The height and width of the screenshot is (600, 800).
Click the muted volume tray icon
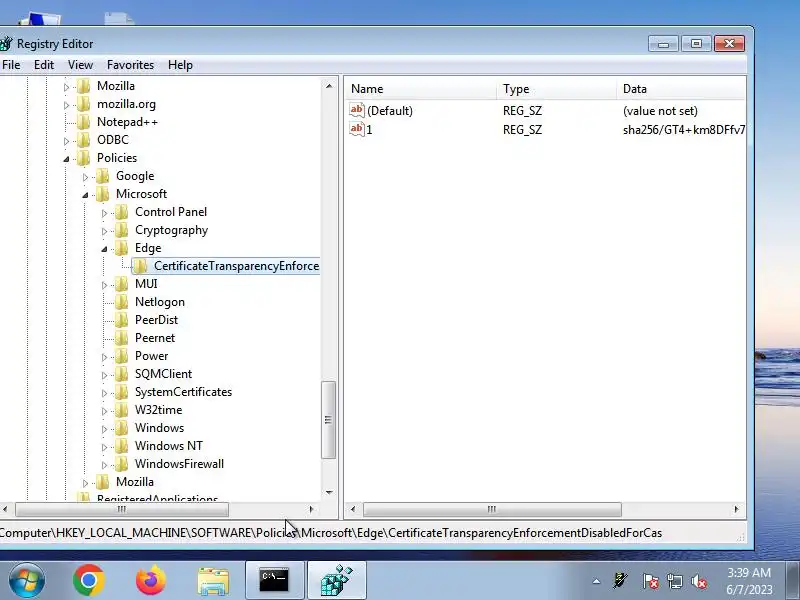tap(699, 581)
